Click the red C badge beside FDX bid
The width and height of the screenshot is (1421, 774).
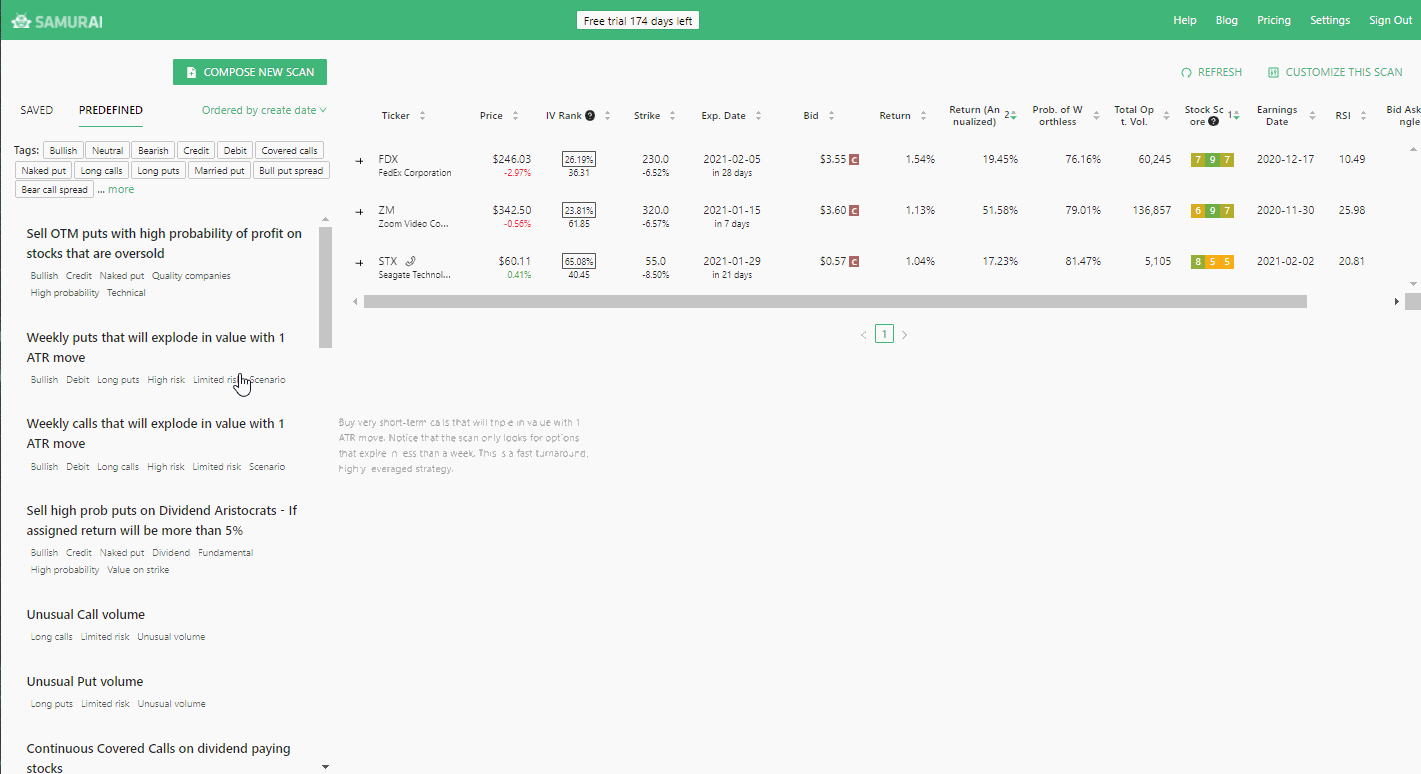tap(854, 159)
